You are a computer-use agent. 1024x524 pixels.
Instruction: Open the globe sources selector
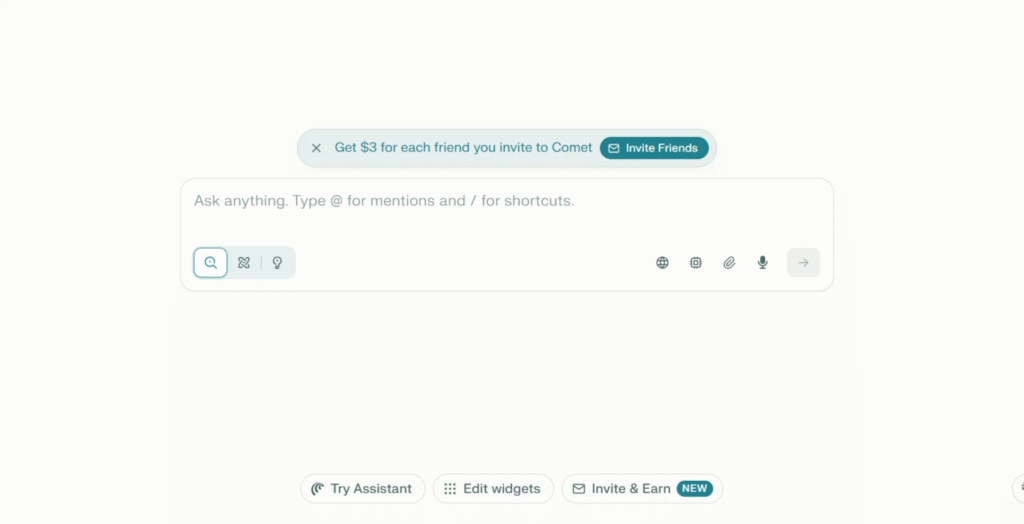(x=662, y=263)
